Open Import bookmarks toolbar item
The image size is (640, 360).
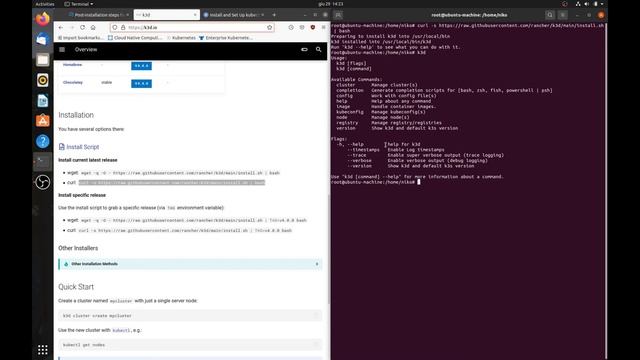click(80, 38)
